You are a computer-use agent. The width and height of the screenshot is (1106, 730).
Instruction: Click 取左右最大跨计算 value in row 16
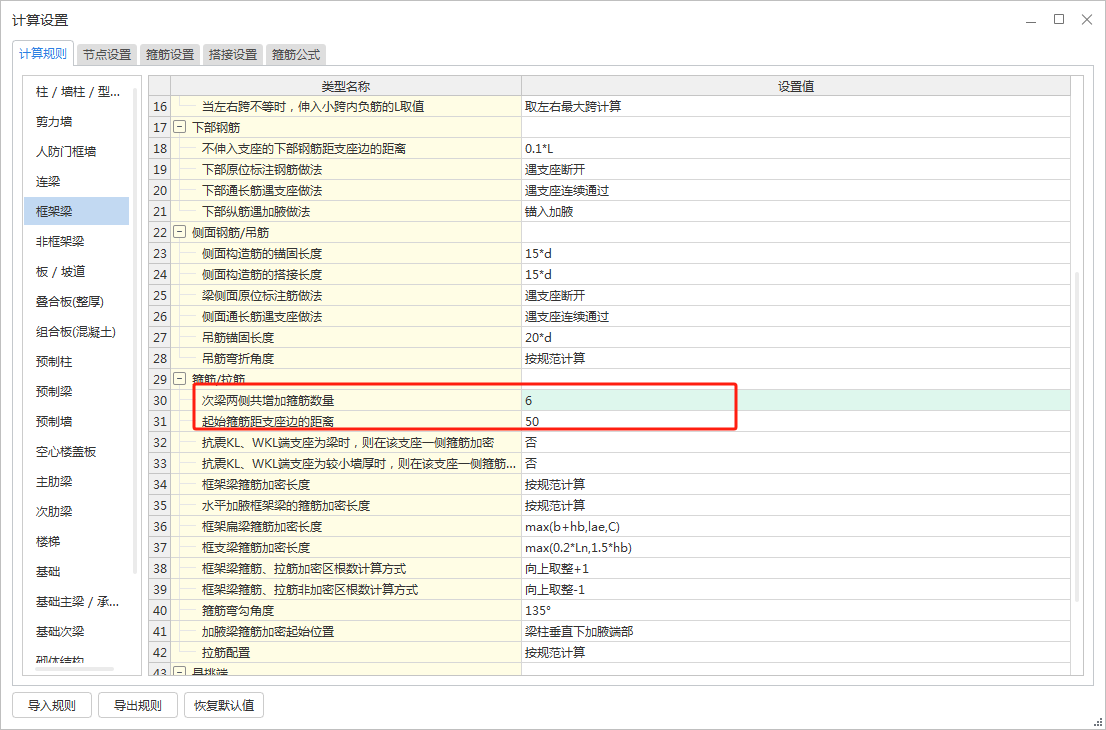pos(796,107)
